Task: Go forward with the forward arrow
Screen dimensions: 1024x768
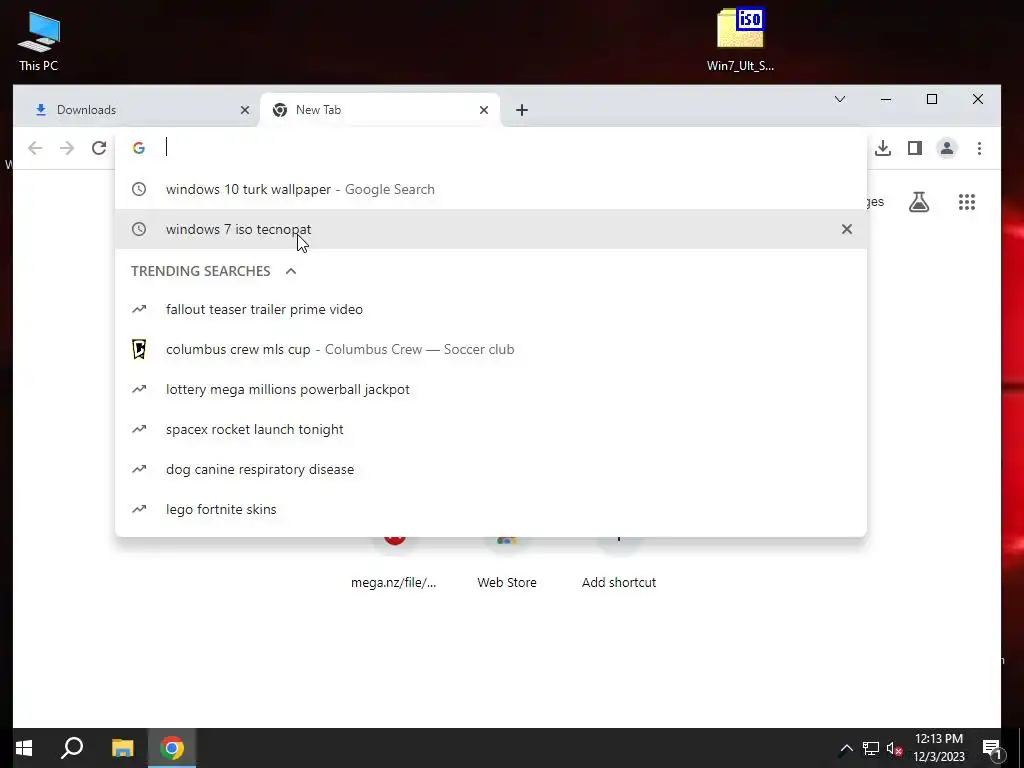Action: [67, 148]
